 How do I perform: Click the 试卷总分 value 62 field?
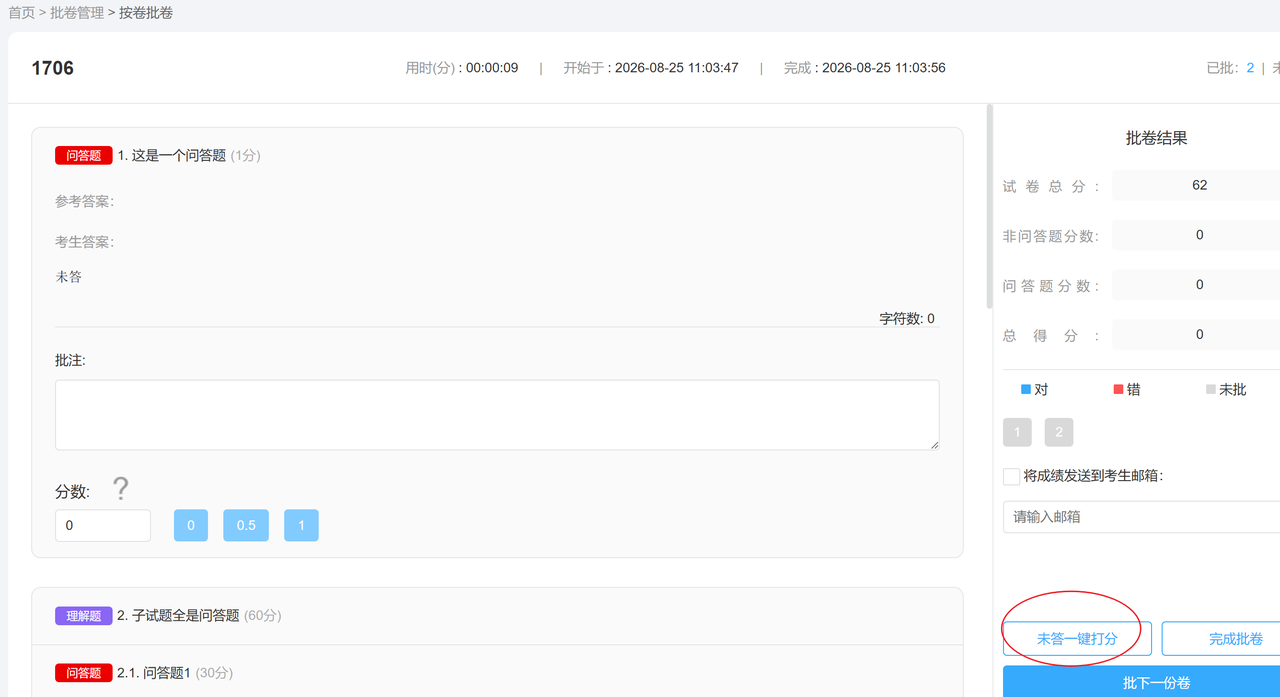tap(1196, 185)
